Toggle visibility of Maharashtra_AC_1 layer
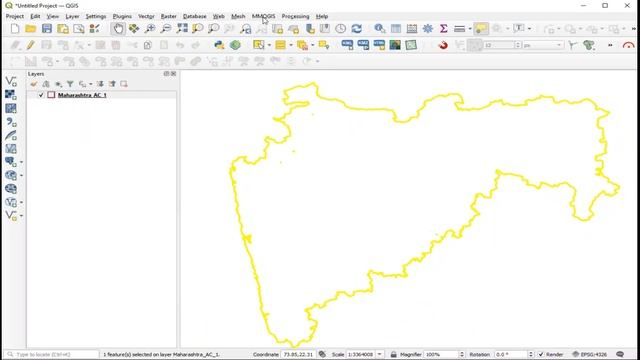 (x=41, y=95)
